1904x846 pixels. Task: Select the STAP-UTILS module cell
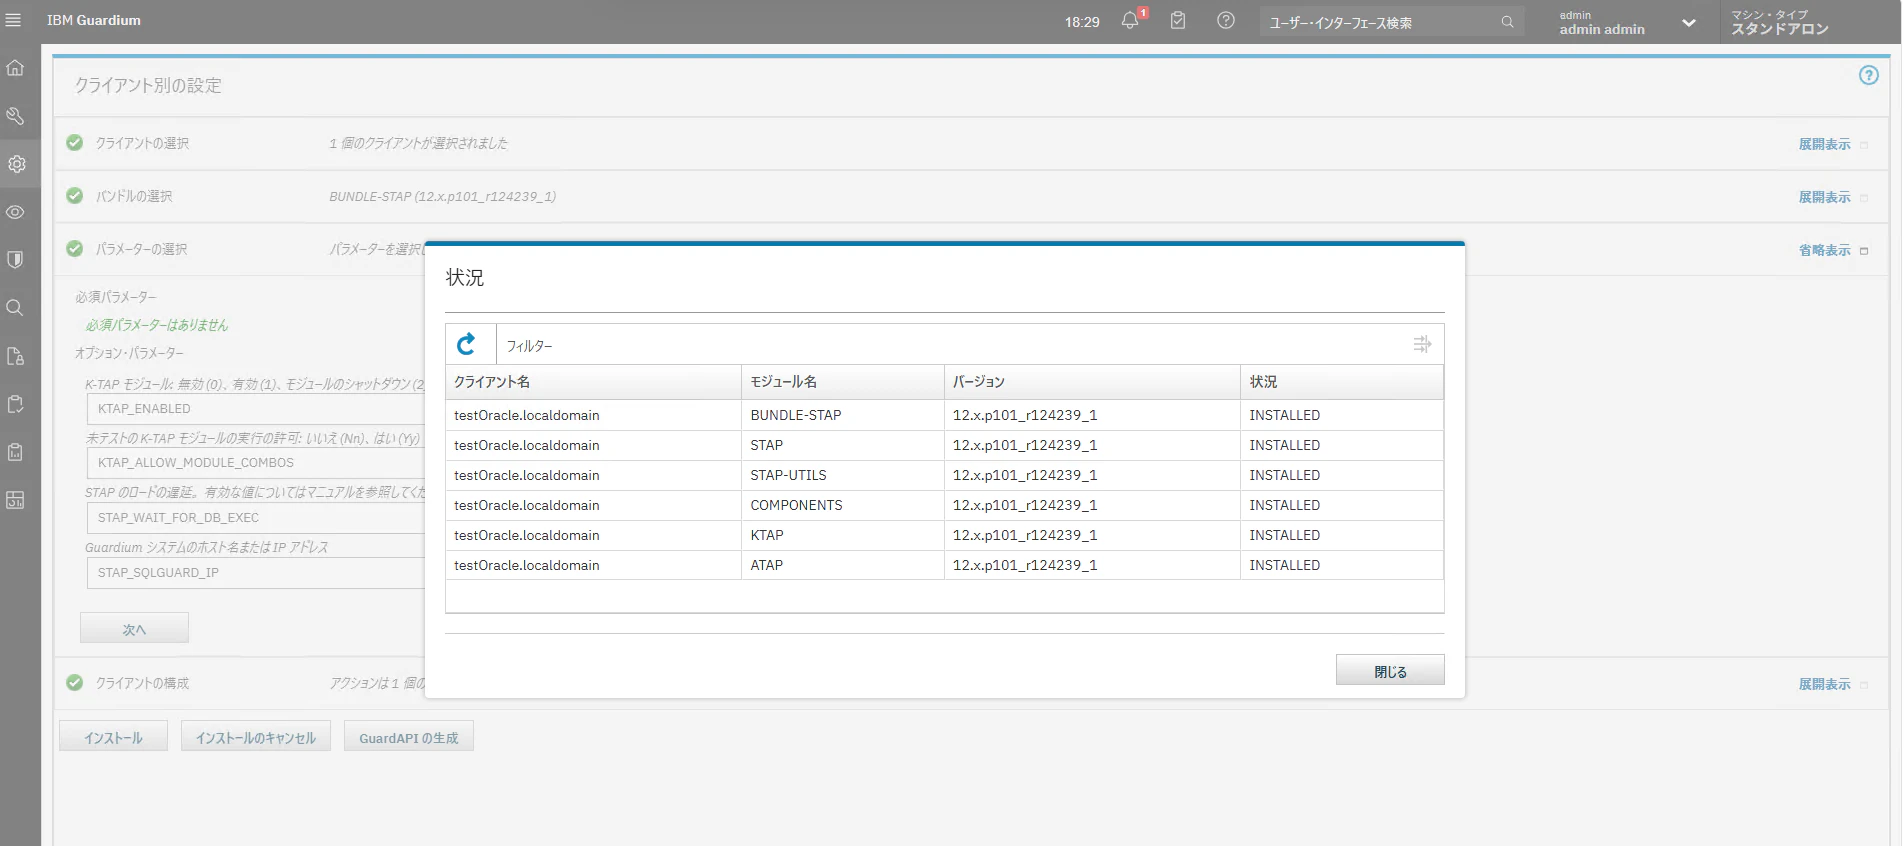(843, 475)
